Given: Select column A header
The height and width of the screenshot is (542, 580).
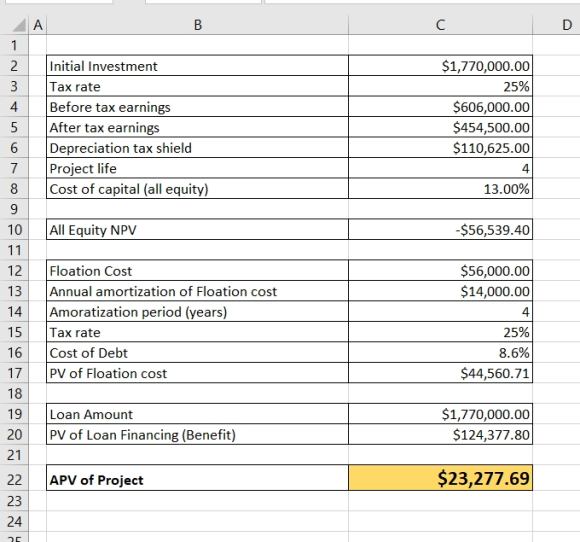Looking at the screenshot, I should (38, 25).
